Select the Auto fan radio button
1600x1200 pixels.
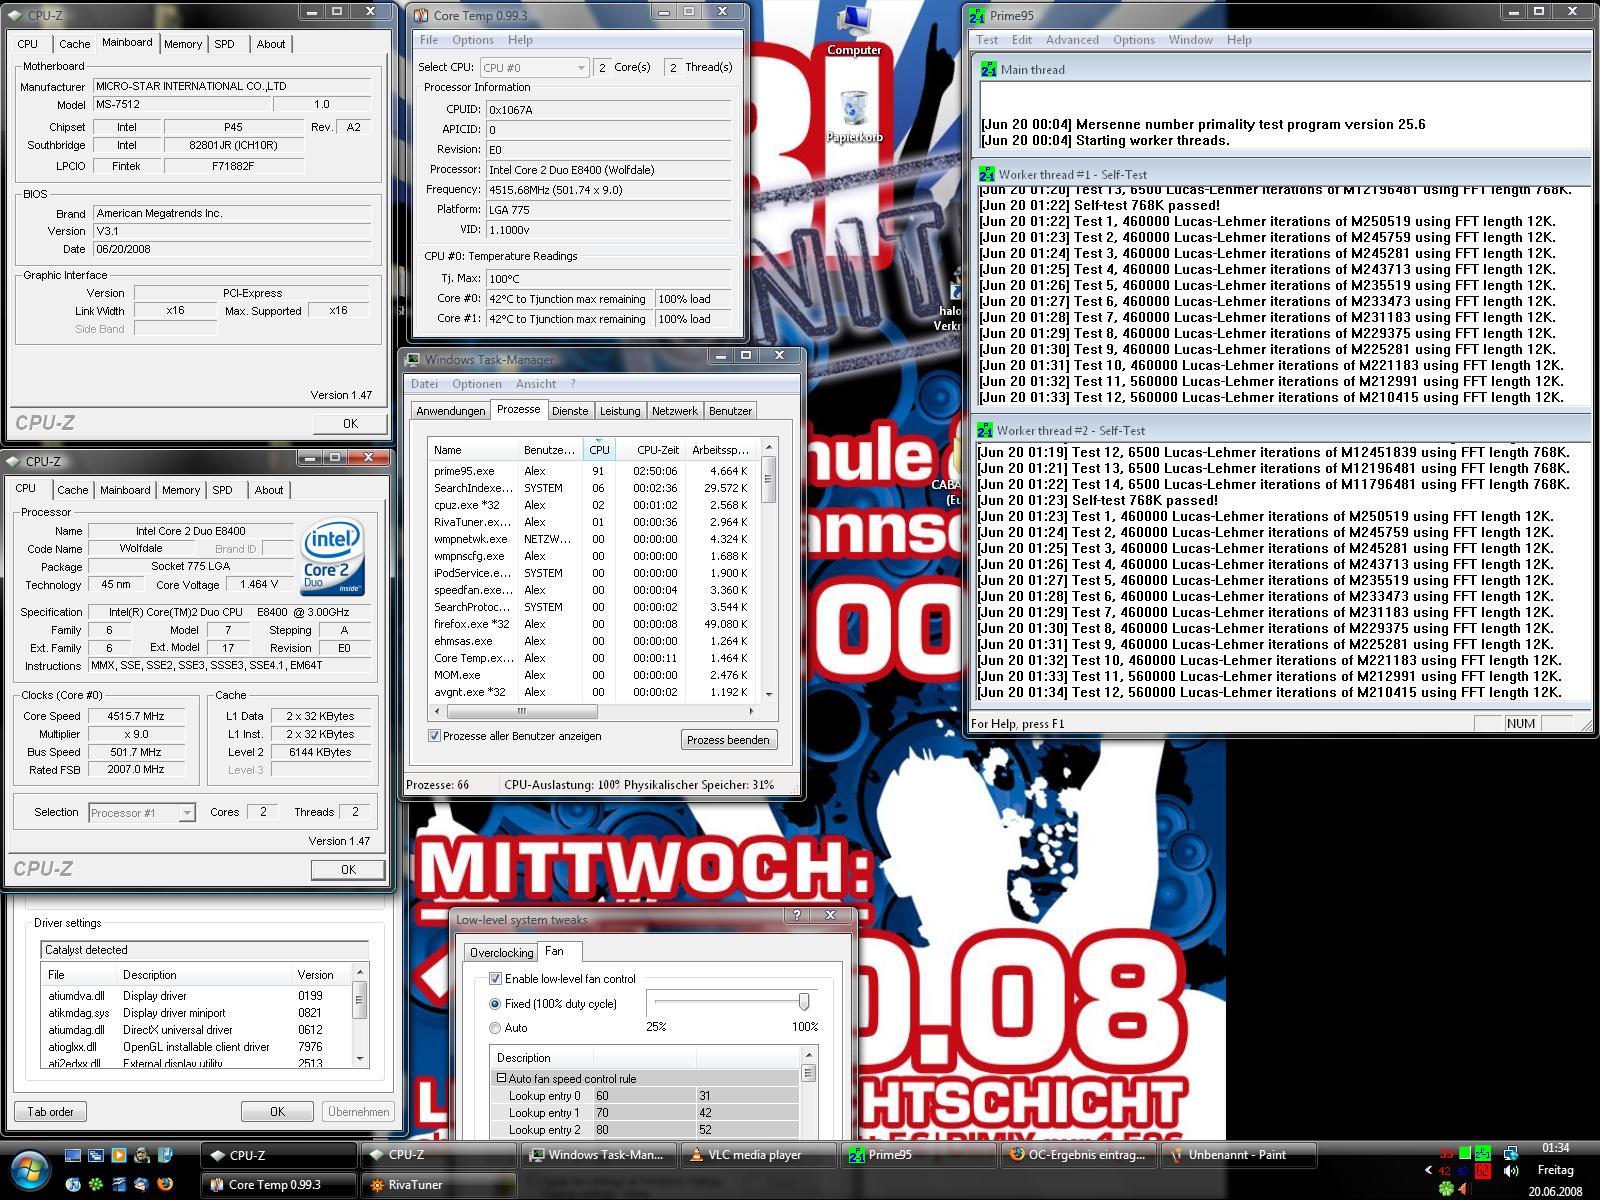tap(495, 1028)
